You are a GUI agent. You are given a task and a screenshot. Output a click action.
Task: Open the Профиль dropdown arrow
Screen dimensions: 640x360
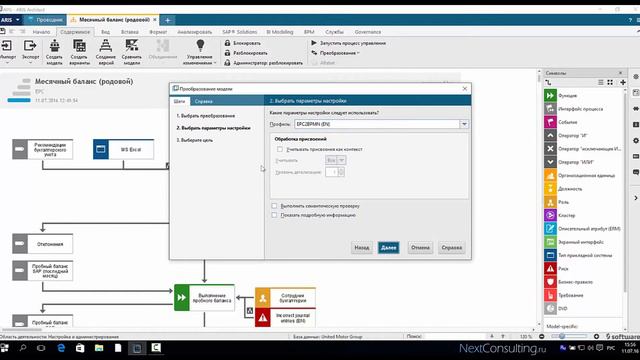tap(464, 124)
